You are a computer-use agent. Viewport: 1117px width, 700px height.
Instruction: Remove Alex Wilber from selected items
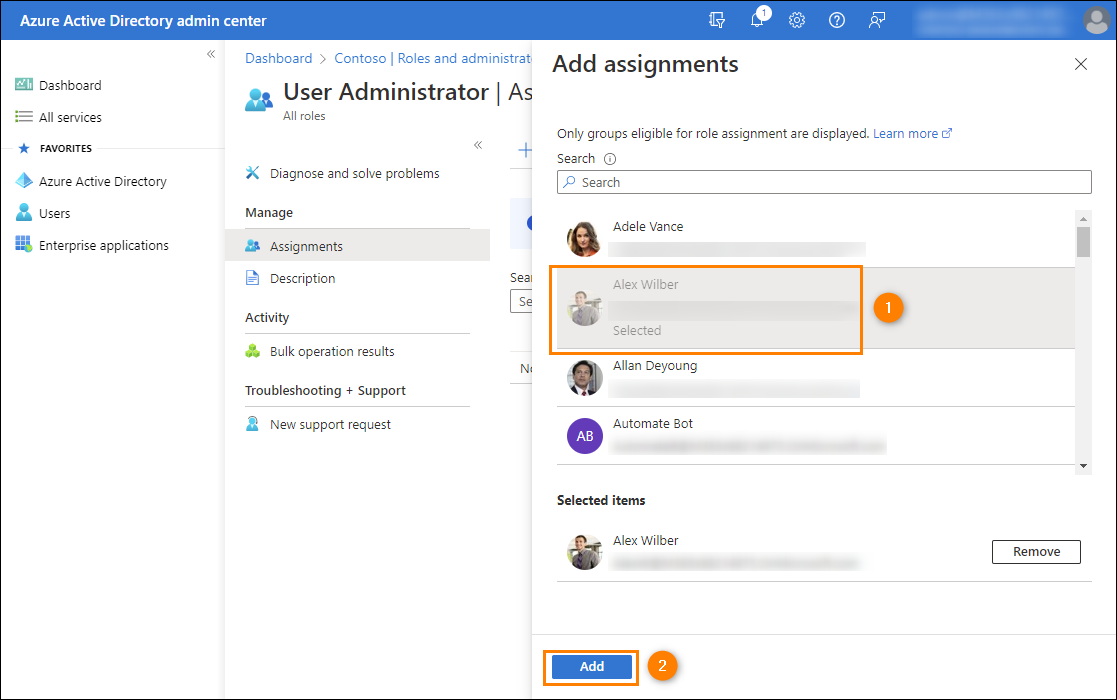click(x=1036, y=552)
